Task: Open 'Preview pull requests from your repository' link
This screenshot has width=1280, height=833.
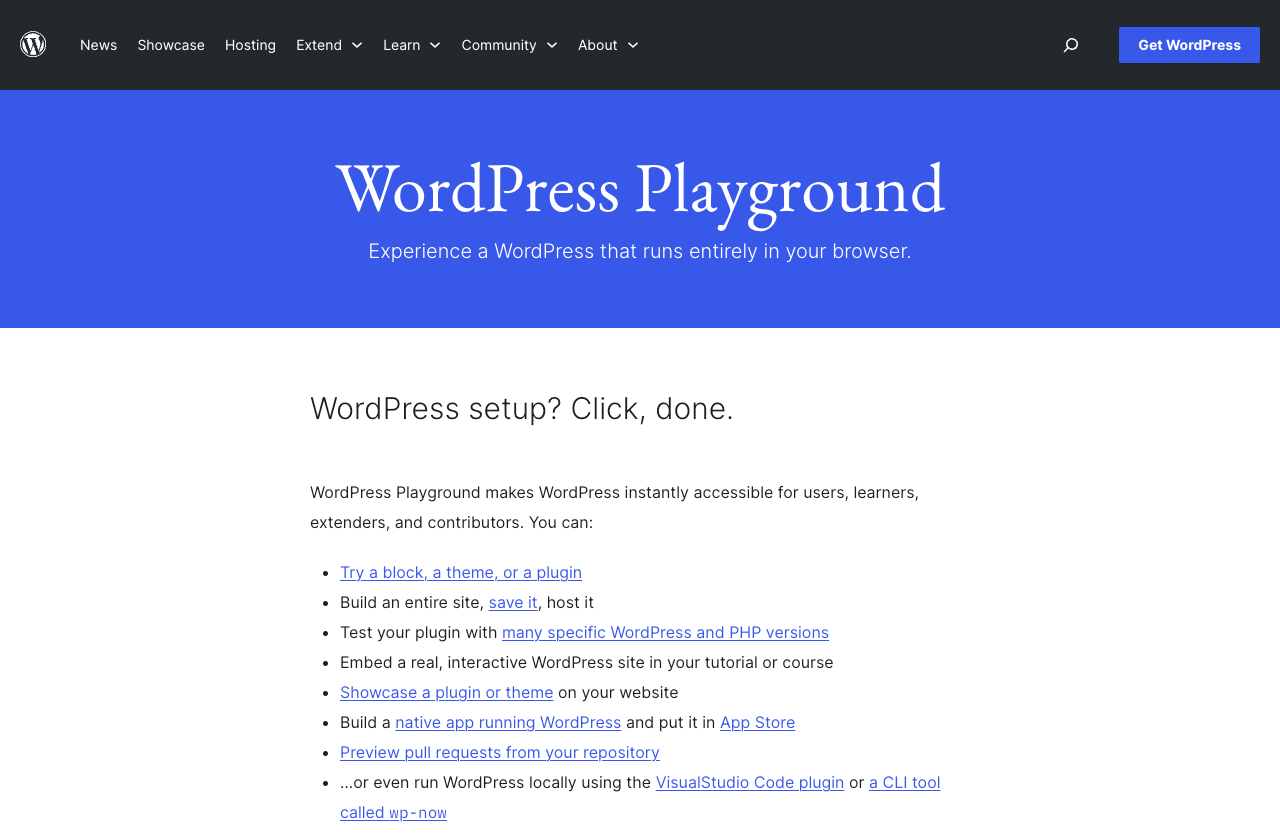Action: click(500, 752)
